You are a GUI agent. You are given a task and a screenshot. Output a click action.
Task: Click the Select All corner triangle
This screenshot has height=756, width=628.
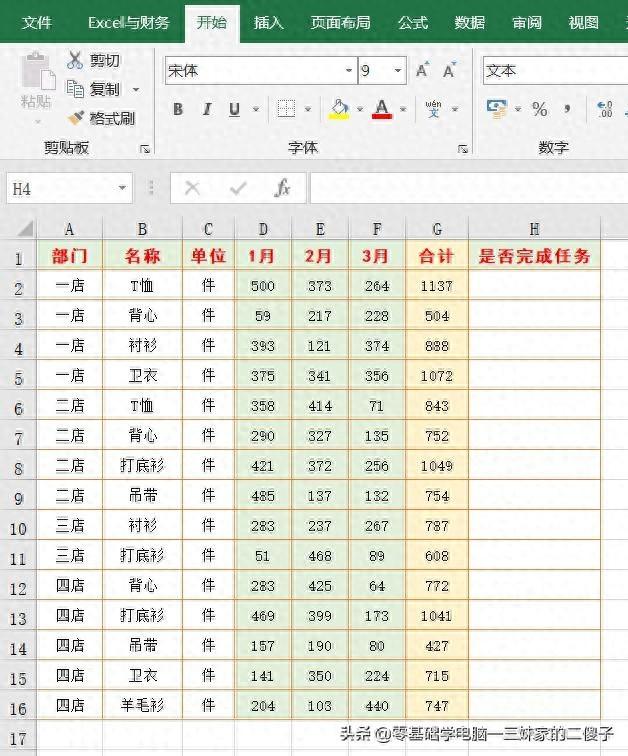pyautogui.click(x=24, y=229)
